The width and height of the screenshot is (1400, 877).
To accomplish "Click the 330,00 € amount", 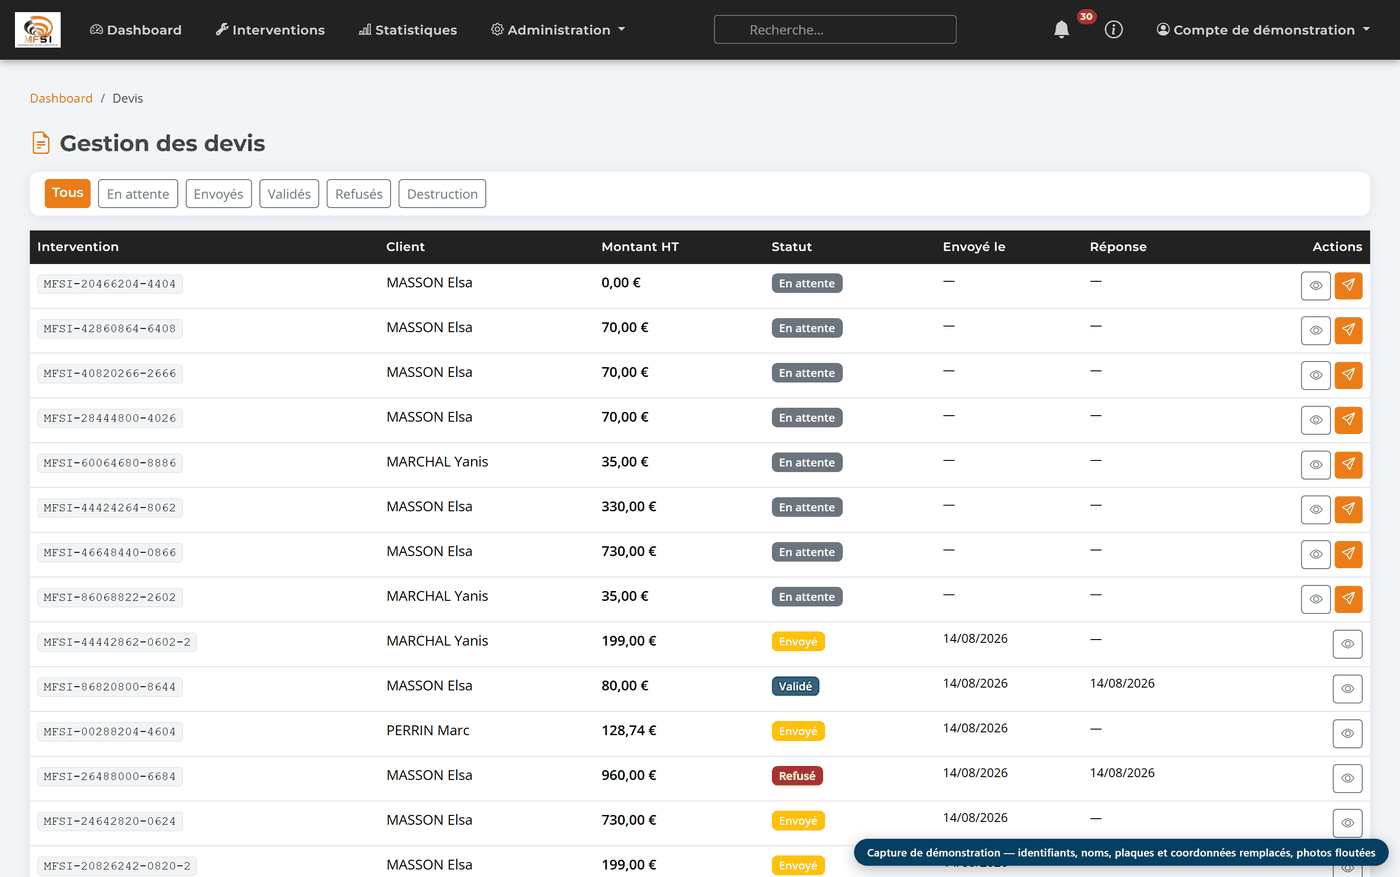I will pos(629,507).
